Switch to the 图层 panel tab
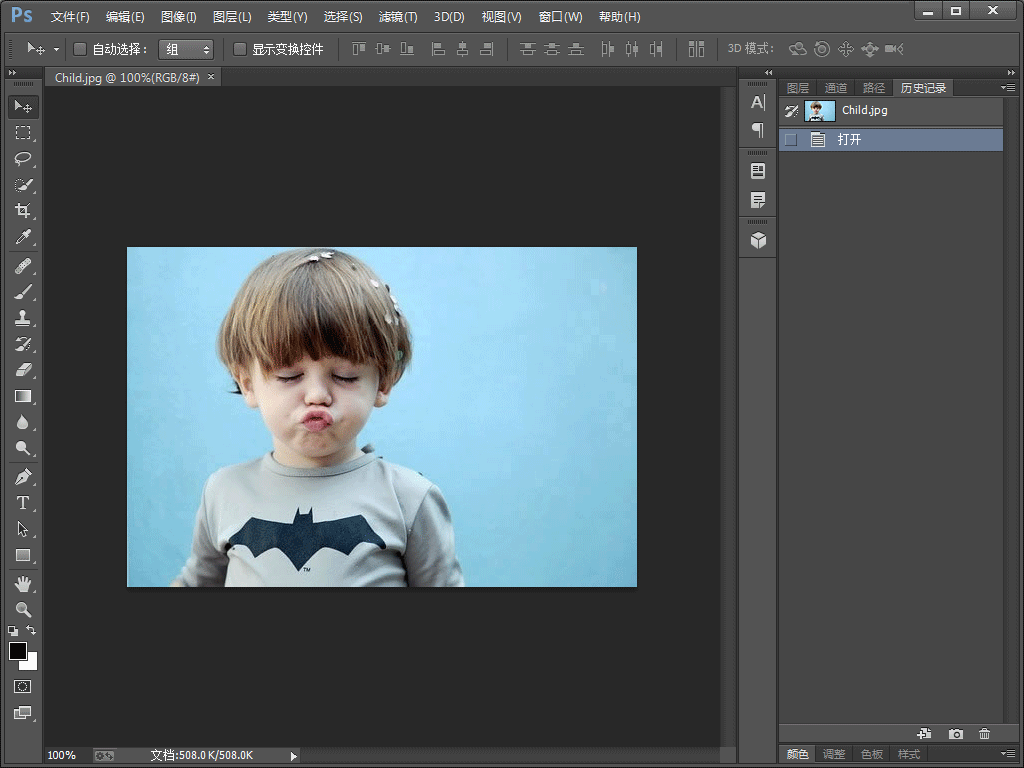This screenshot has height=768, width=1024. 798,88
